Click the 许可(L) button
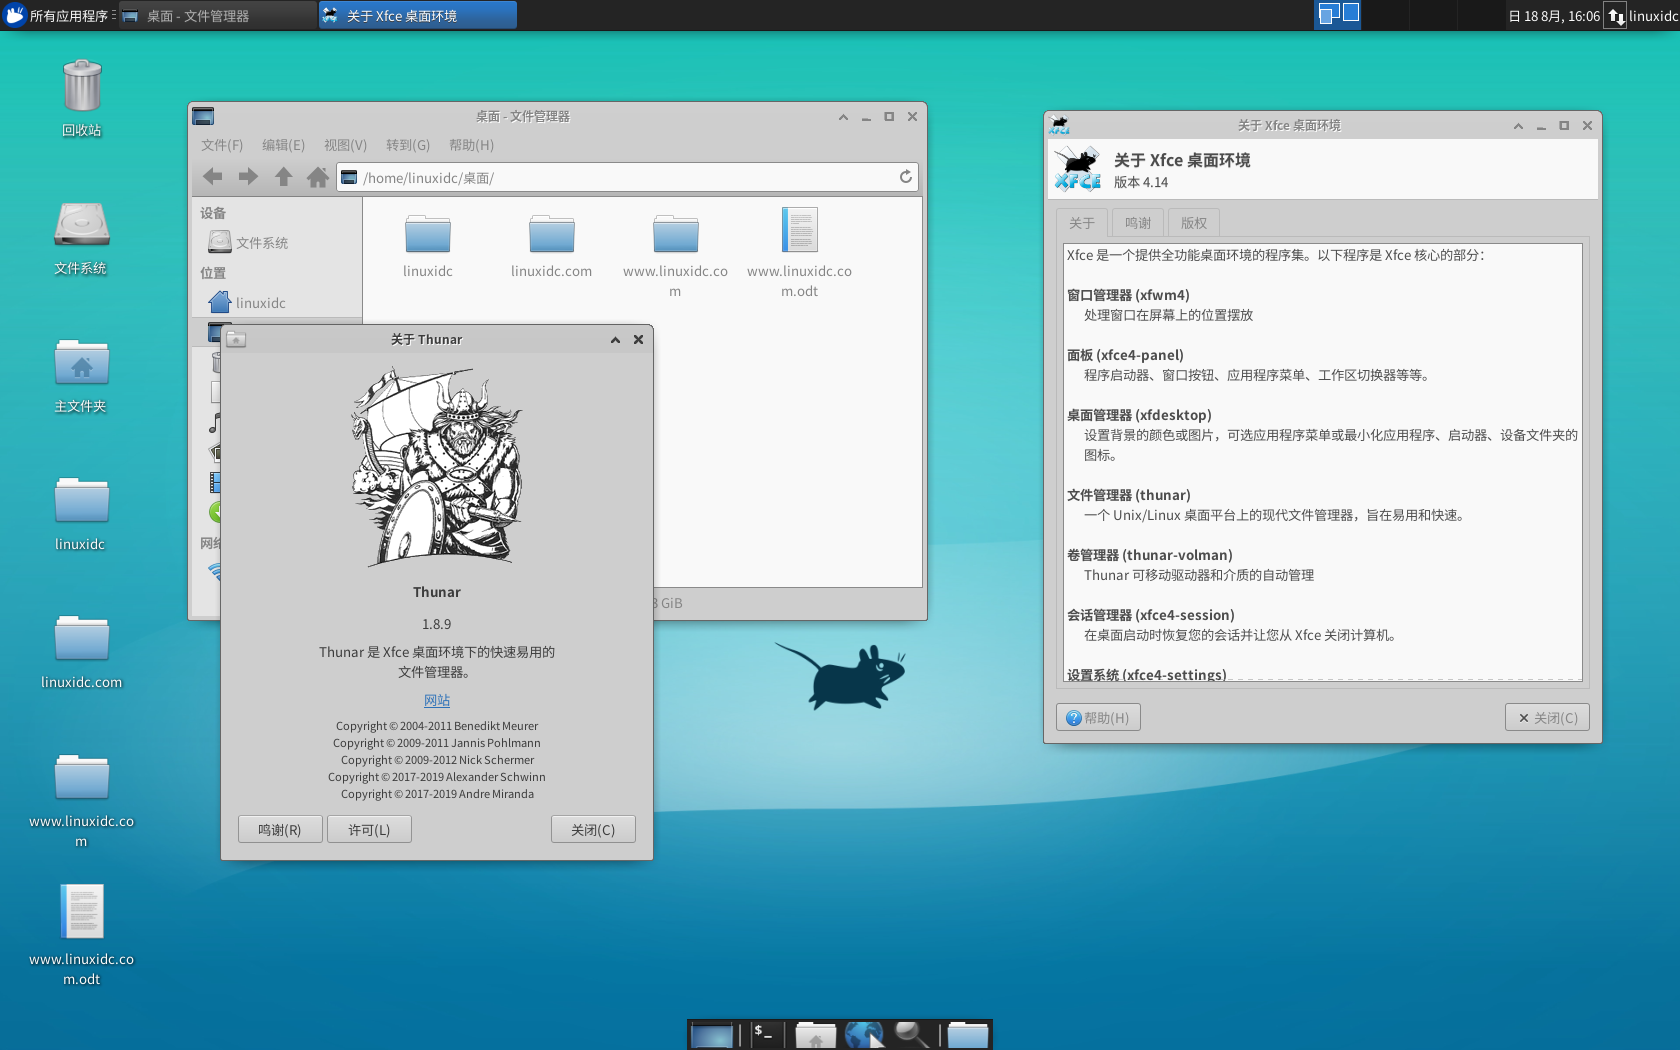The image size is (1680, 1050). coord(369,830)
